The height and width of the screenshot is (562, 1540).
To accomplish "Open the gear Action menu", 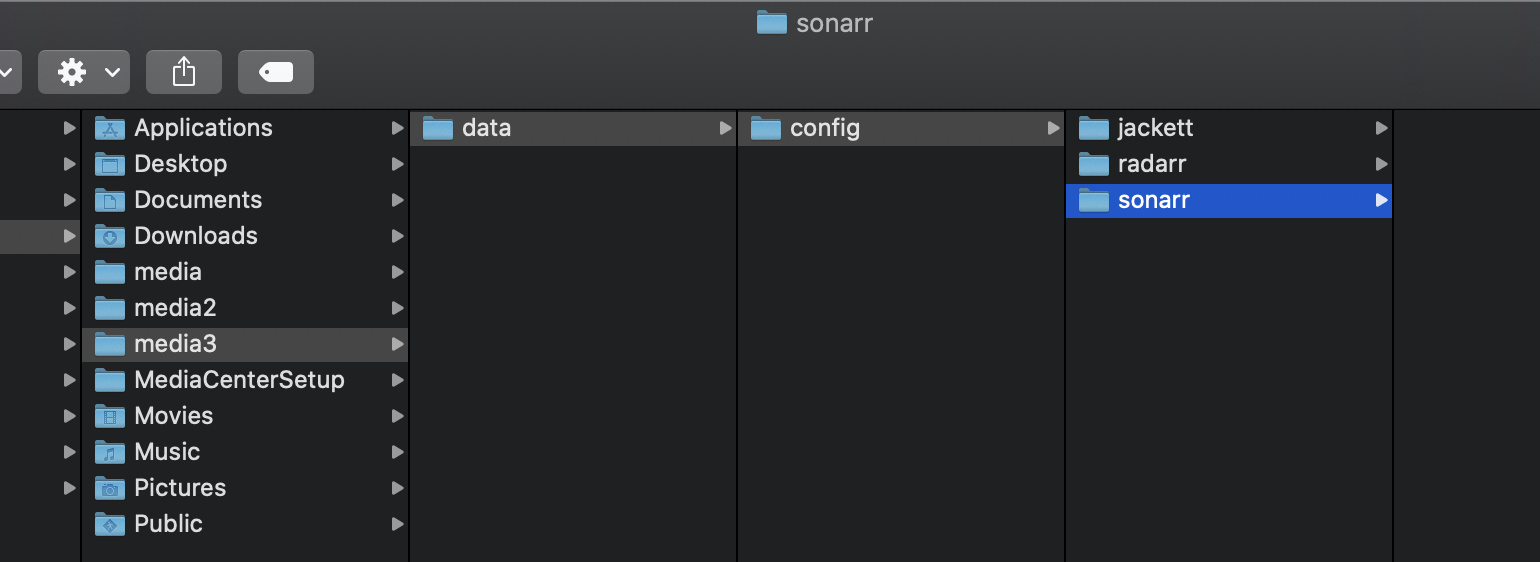I will point(84,72).
